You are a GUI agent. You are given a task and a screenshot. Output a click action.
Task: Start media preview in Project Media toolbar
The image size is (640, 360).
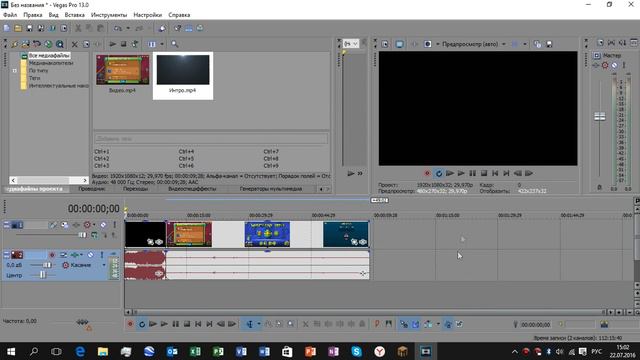[113, 44]
